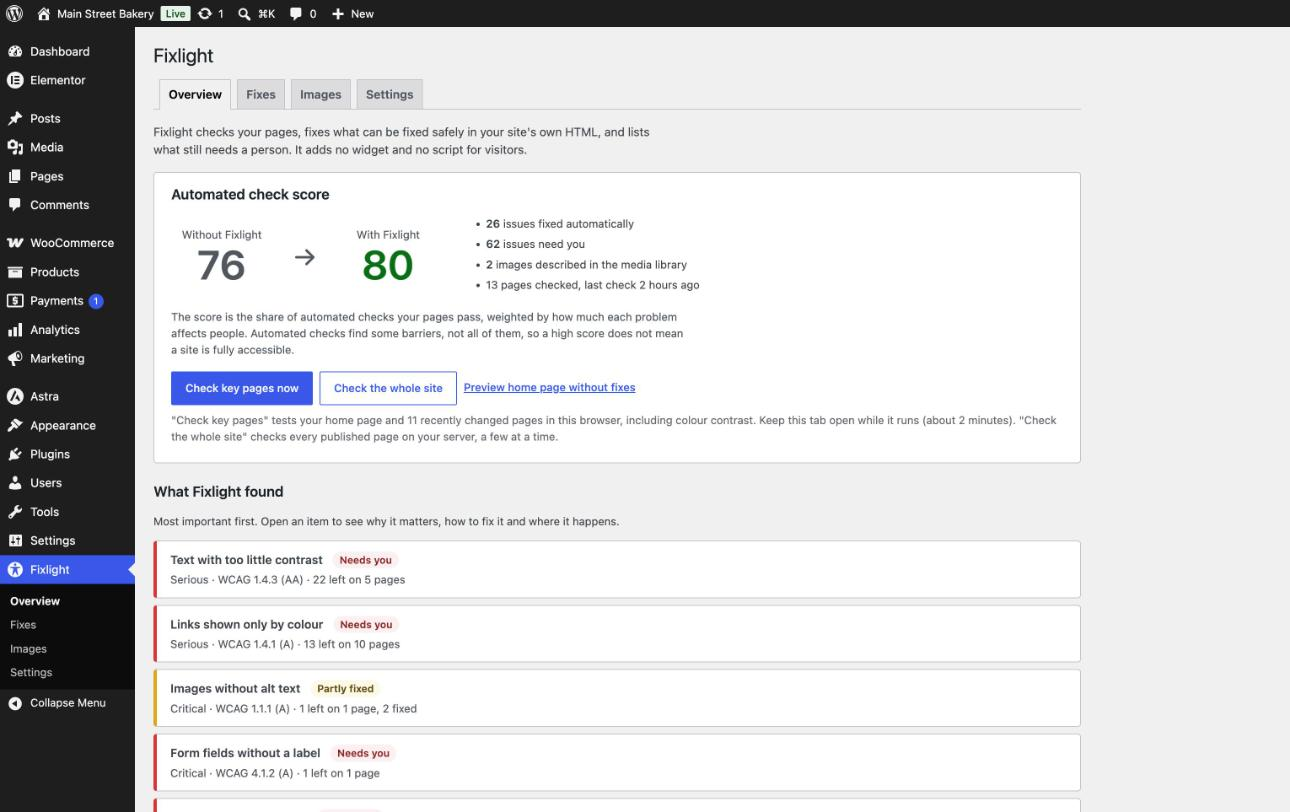
Task: Open the Dashboard gauge icon
Action: (x=15, y=51)
